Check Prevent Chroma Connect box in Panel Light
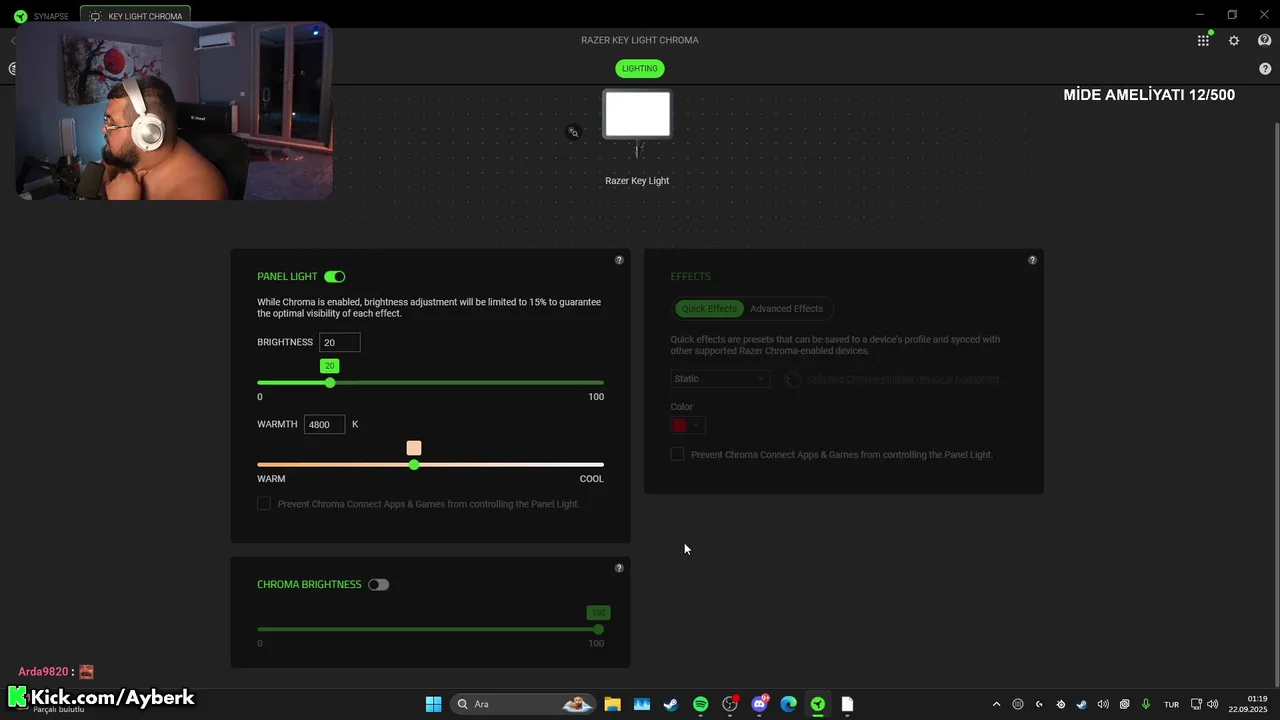The height and width of the screenshot is (720, 1280). [x=264, y=504]
